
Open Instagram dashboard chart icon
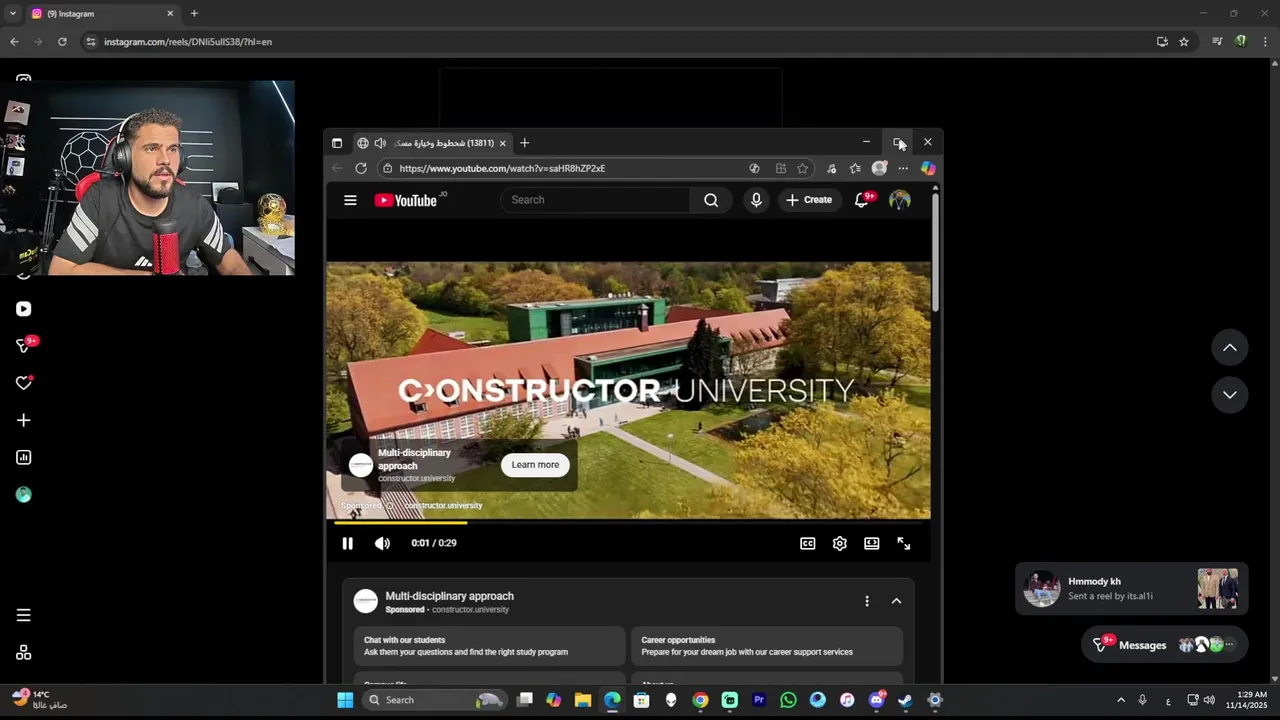click(23, 457)
